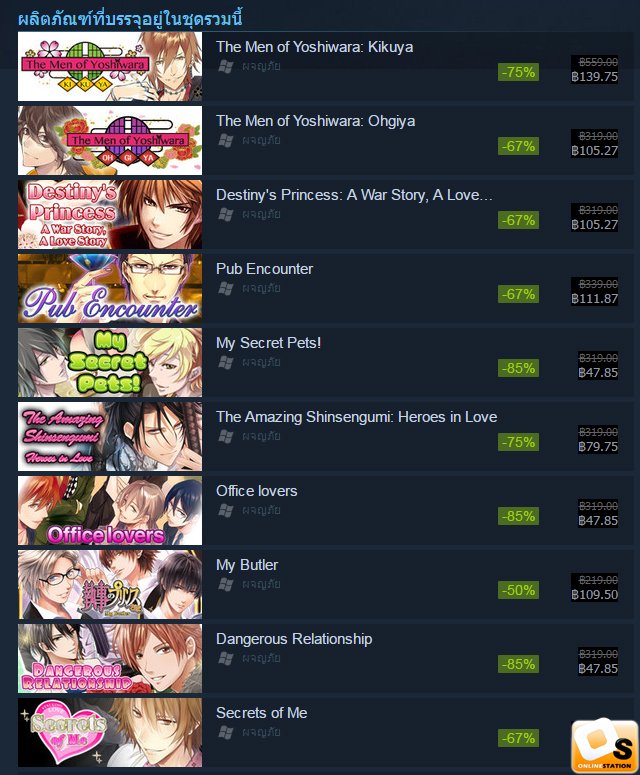Click Windows platform icon under Secrets of Me

coord(226,732)
